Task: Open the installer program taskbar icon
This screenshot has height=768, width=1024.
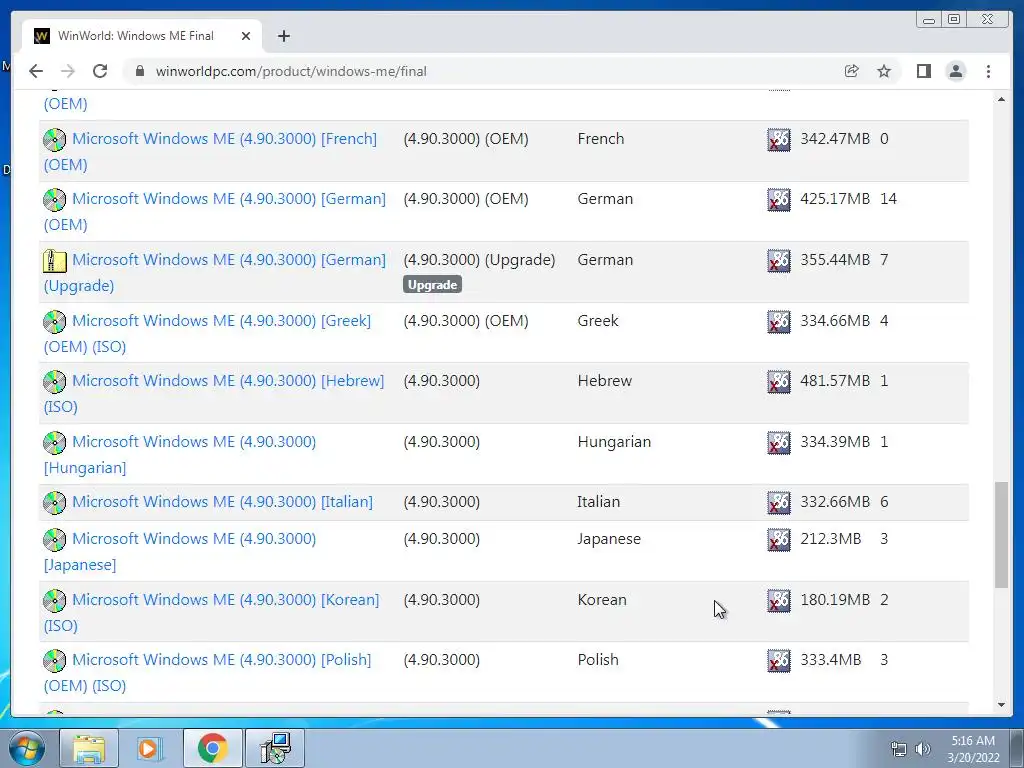Action: [x=275, y=748]
